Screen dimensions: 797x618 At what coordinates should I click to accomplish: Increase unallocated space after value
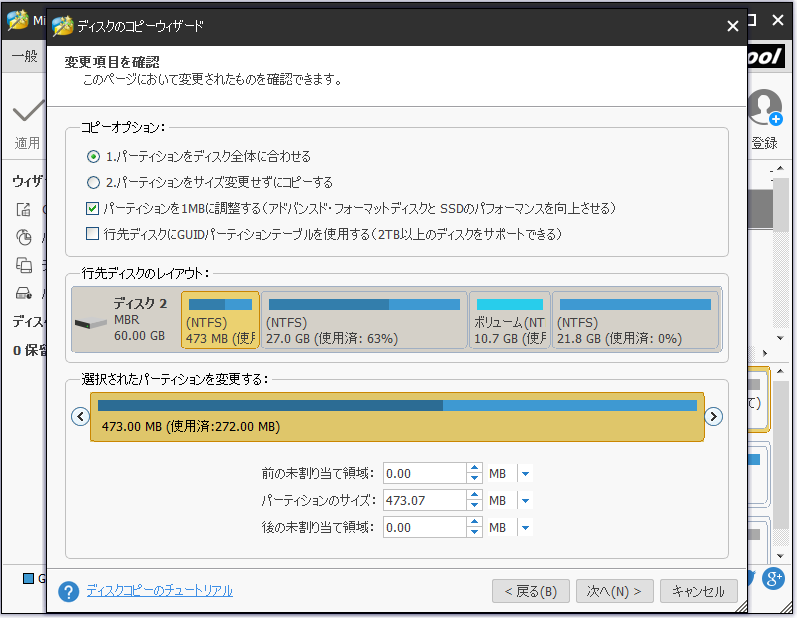474,522
